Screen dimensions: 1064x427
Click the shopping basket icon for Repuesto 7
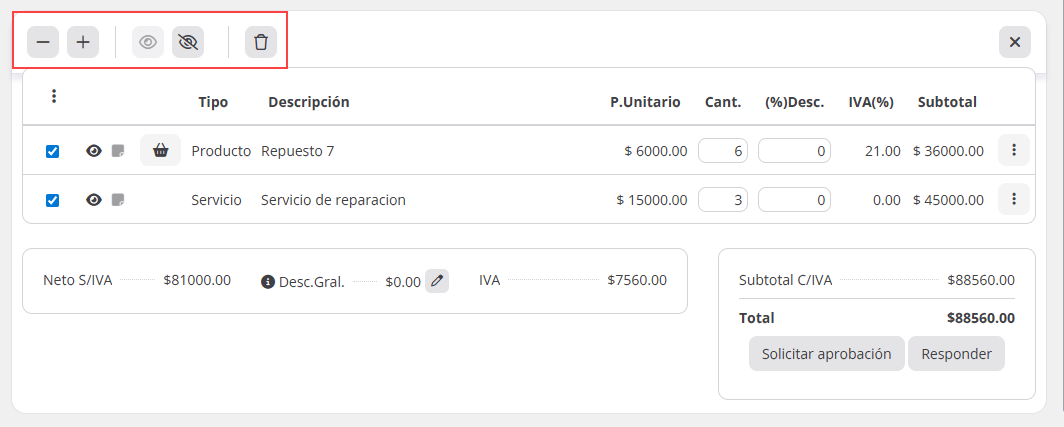[x=160, y=151]
